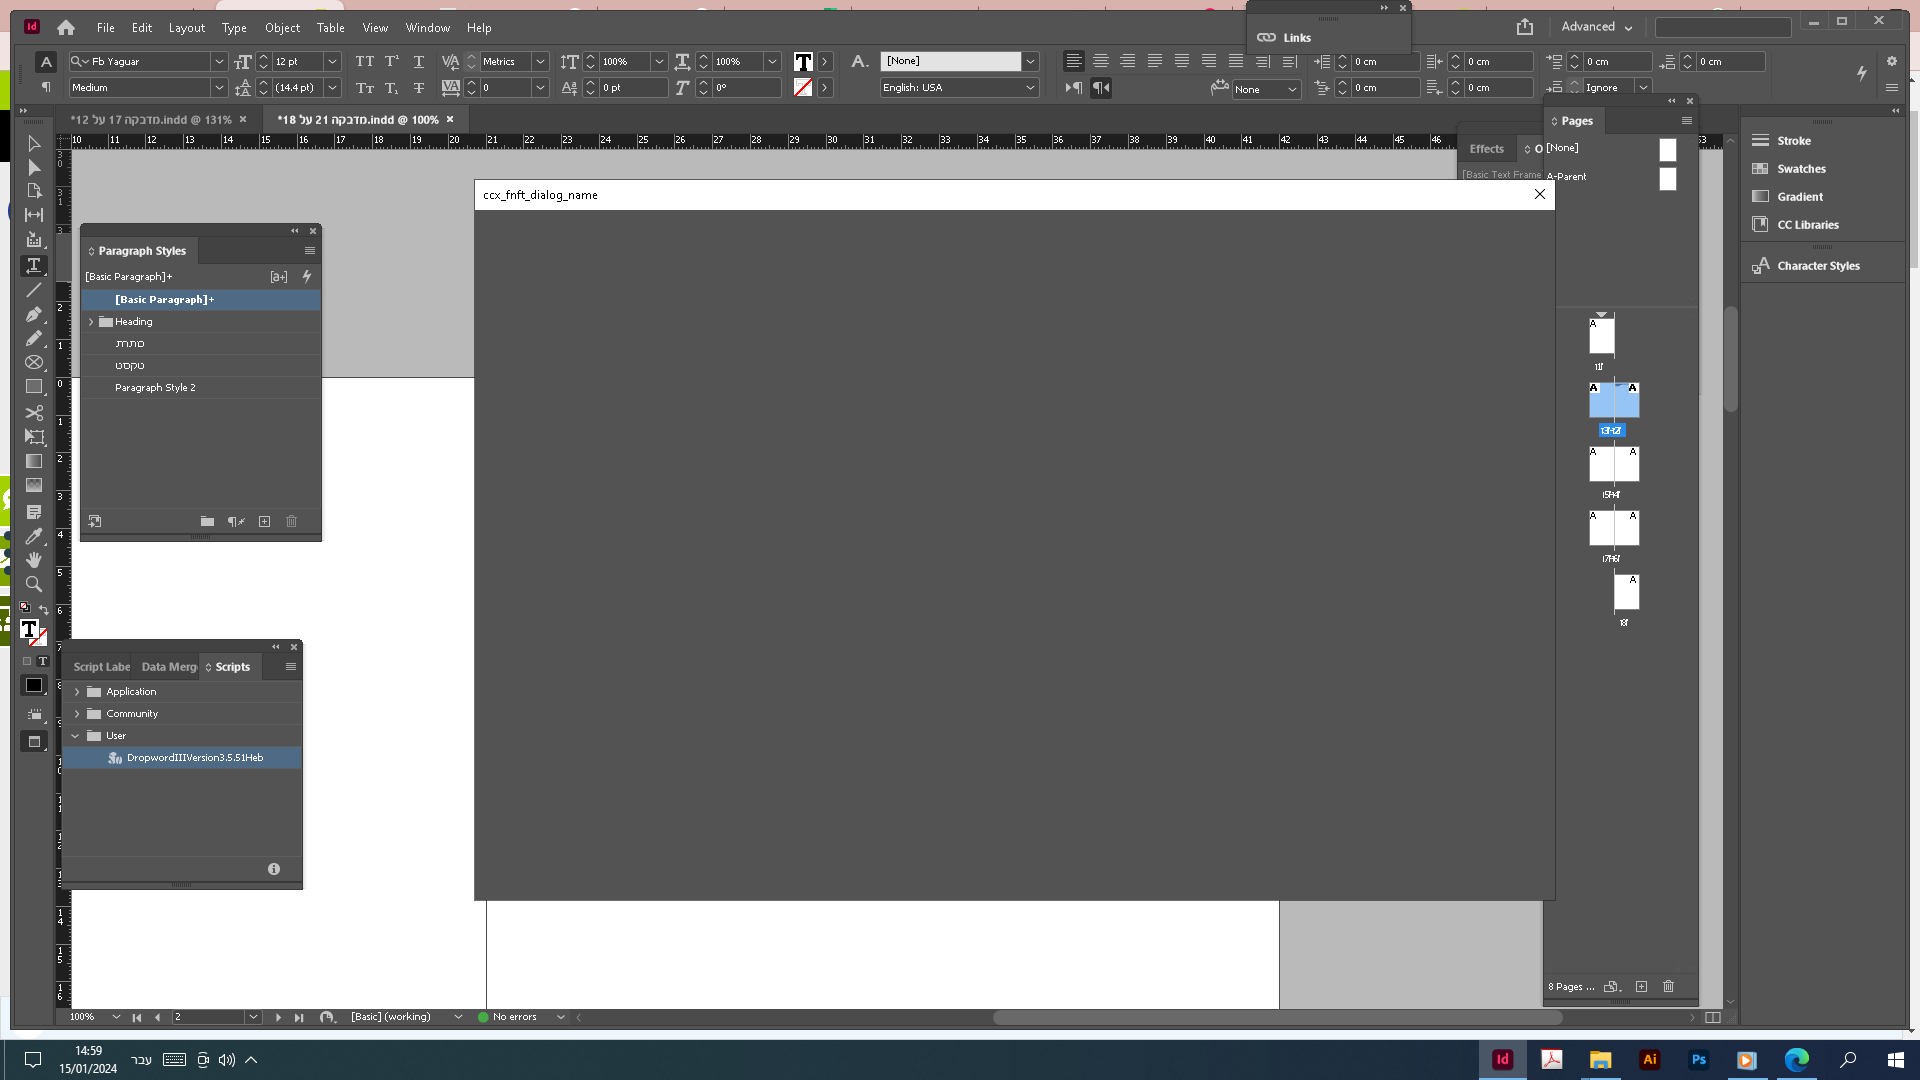The image size is (1920, 1080).
Task: Click All Caps formatting button
Action: click(x=365, y=61)
